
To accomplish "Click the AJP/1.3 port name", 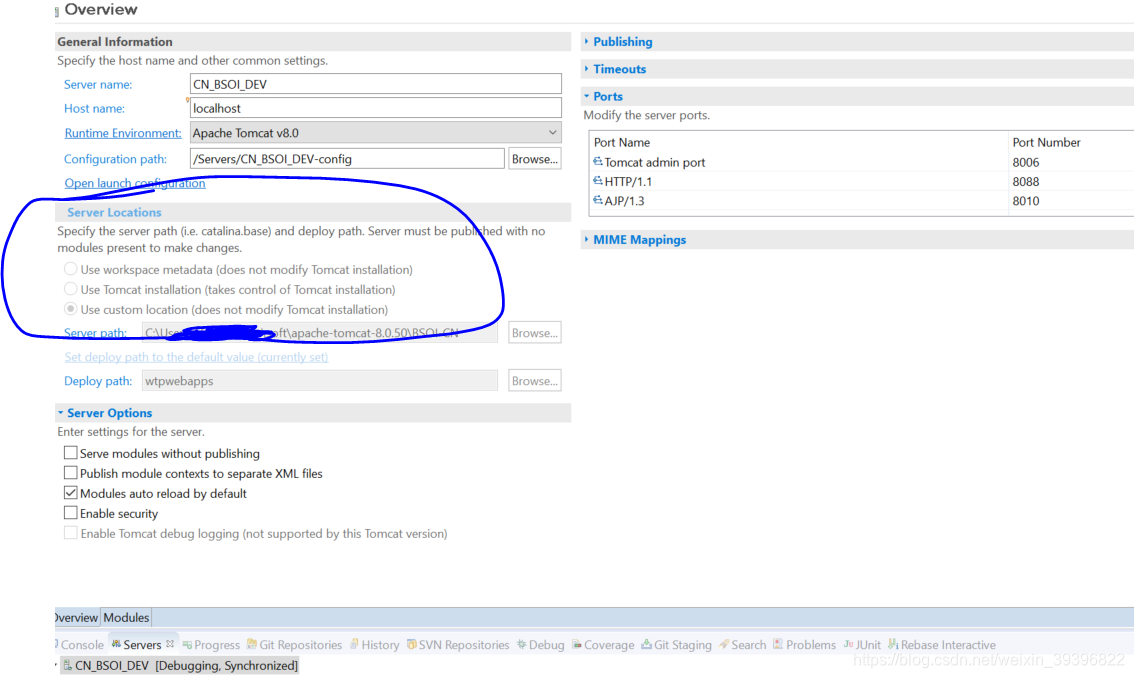I will (624, 201).
